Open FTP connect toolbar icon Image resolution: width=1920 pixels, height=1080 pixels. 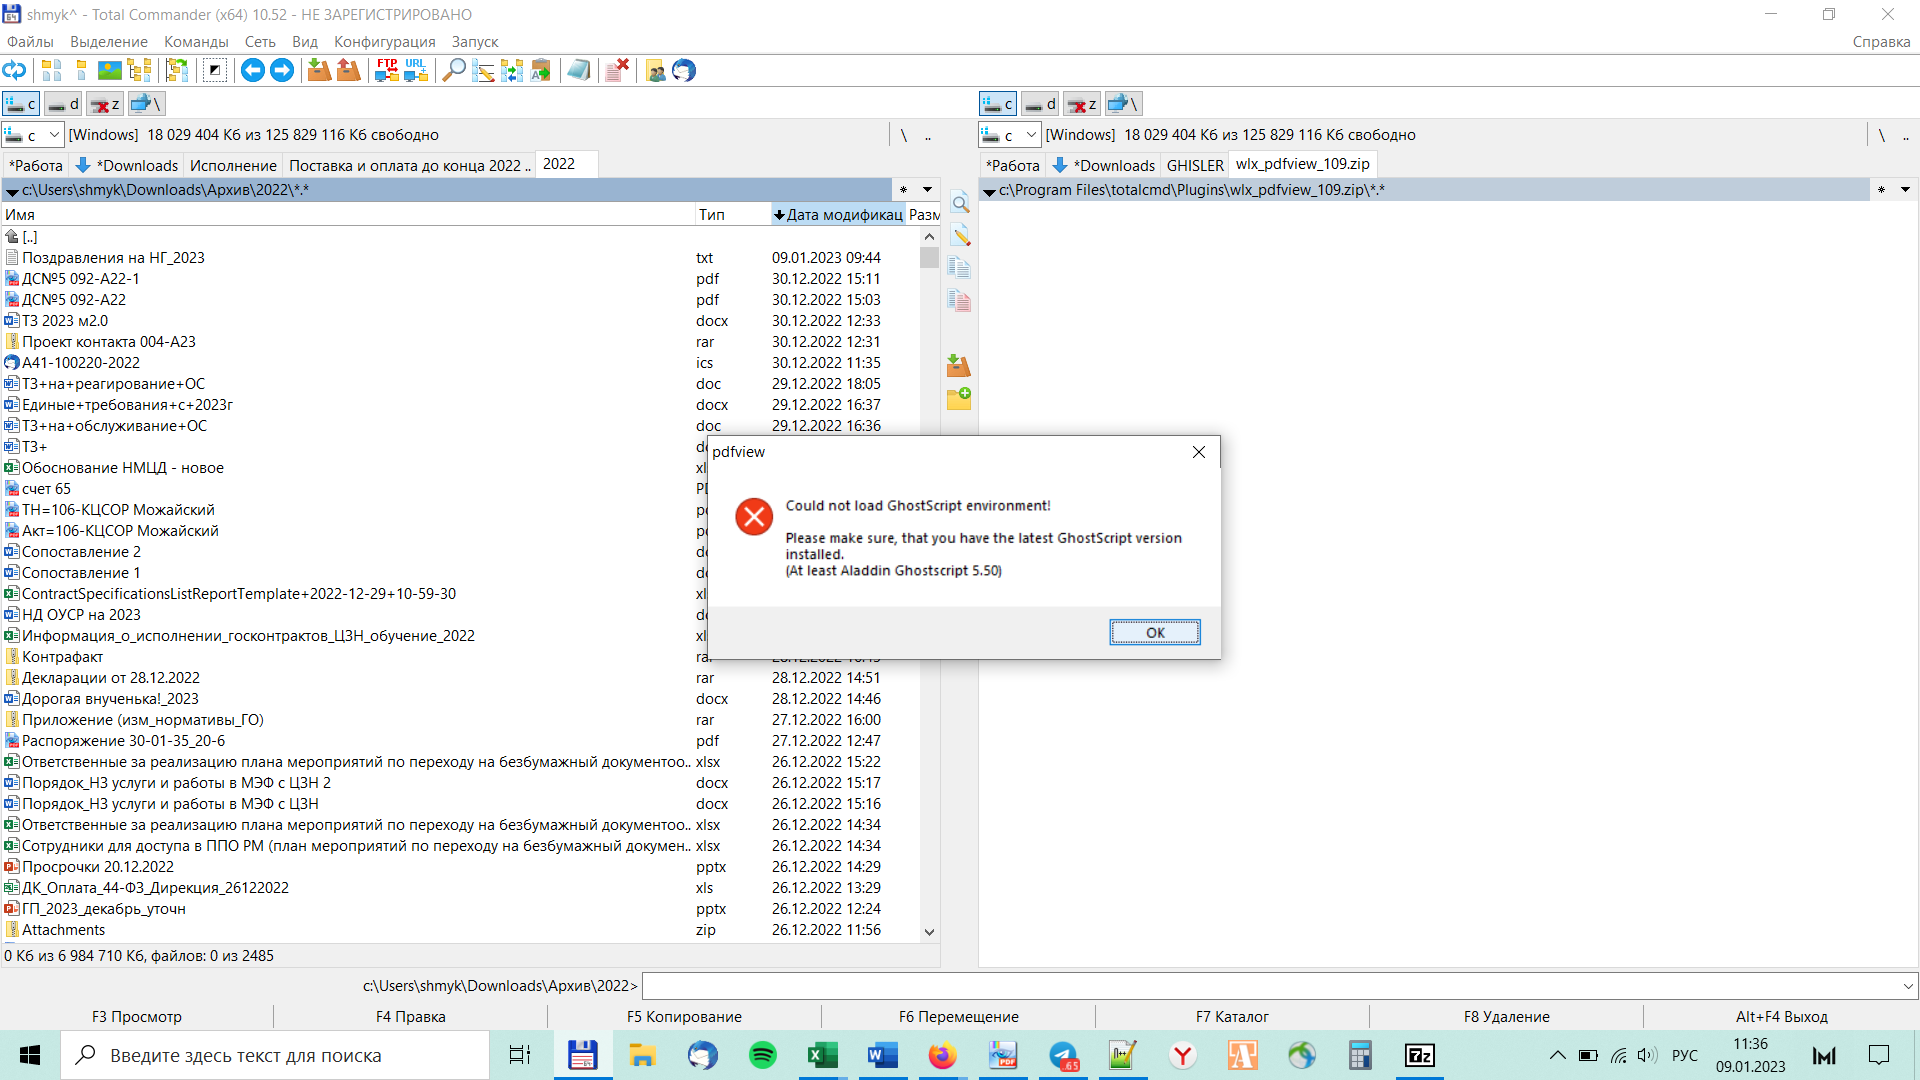(387, 70)
